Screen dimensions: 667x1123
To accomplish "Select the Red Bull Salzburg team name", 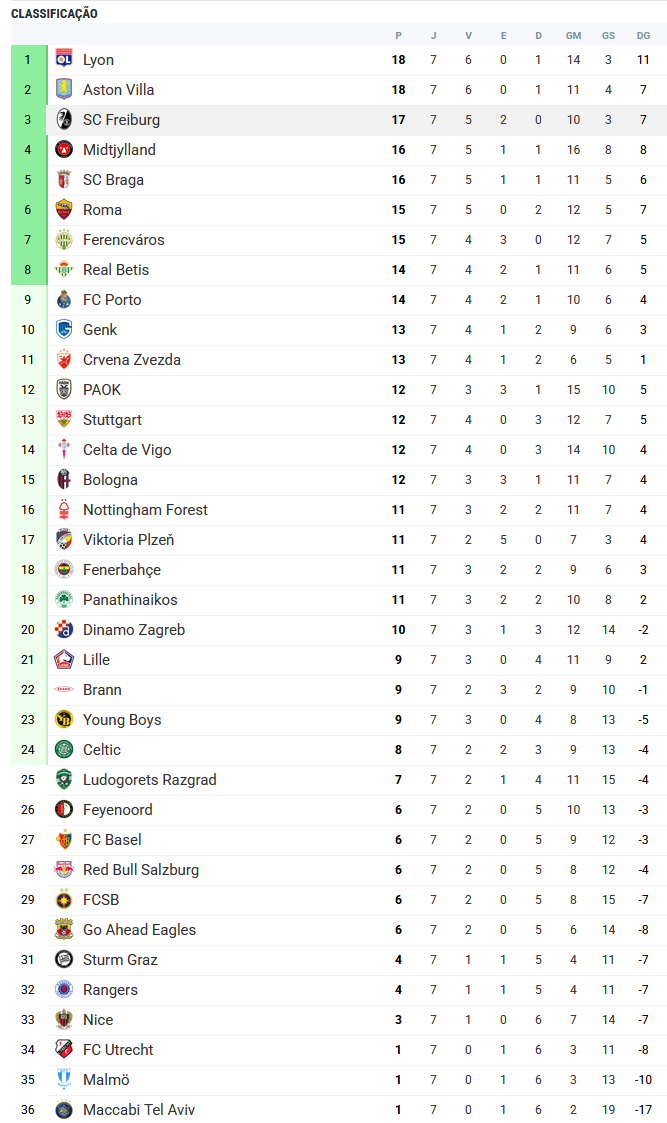I will click(140, 870).
